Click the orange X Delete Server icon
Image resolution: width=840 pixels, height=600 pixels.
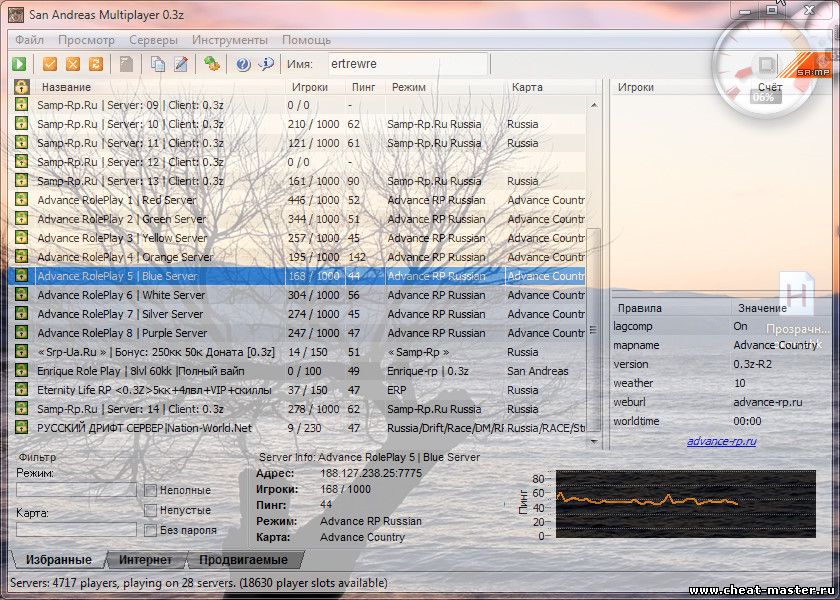(73, 64)
